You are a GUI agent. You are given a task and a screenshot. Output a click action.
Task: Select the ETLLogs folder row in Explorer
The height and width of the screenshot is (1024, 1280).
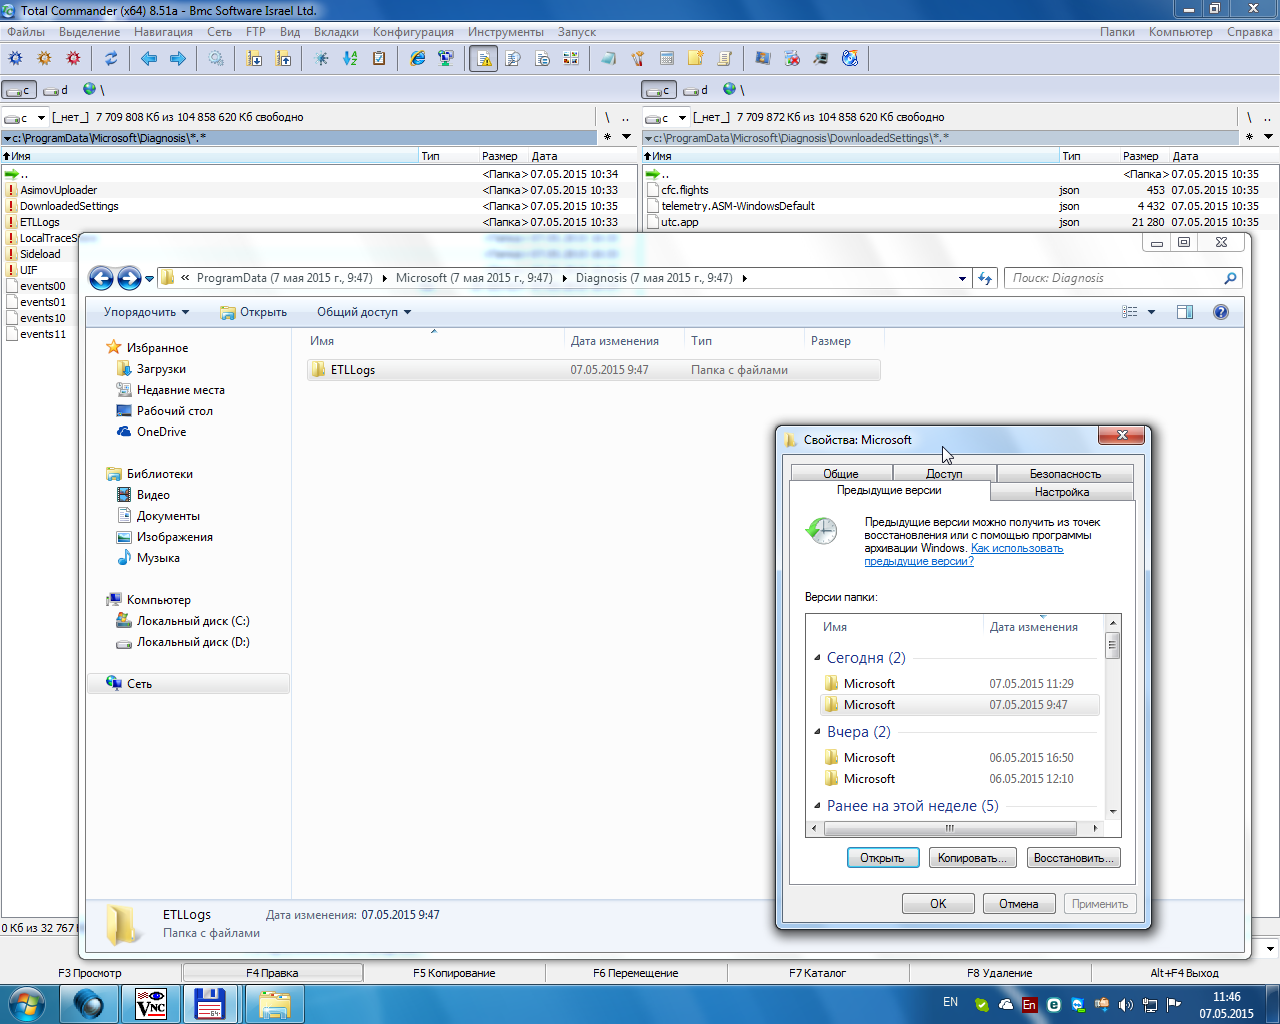point(594,370)
